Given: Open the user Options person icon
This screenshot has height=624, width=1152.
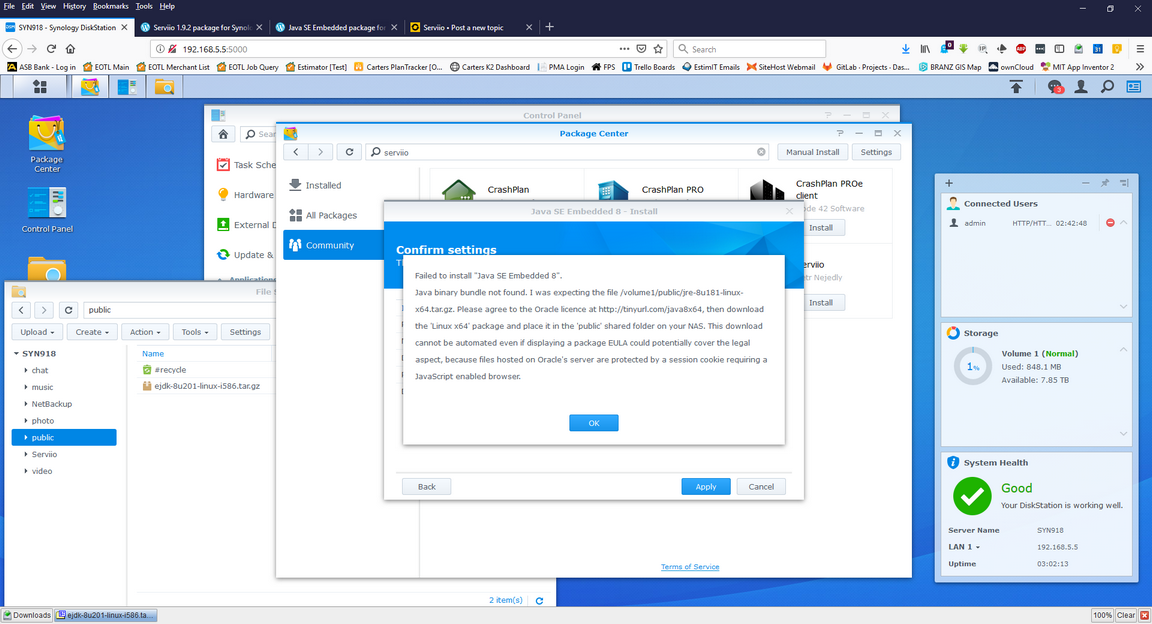Looking at the screenshot, I should [x=1080, y=87].
